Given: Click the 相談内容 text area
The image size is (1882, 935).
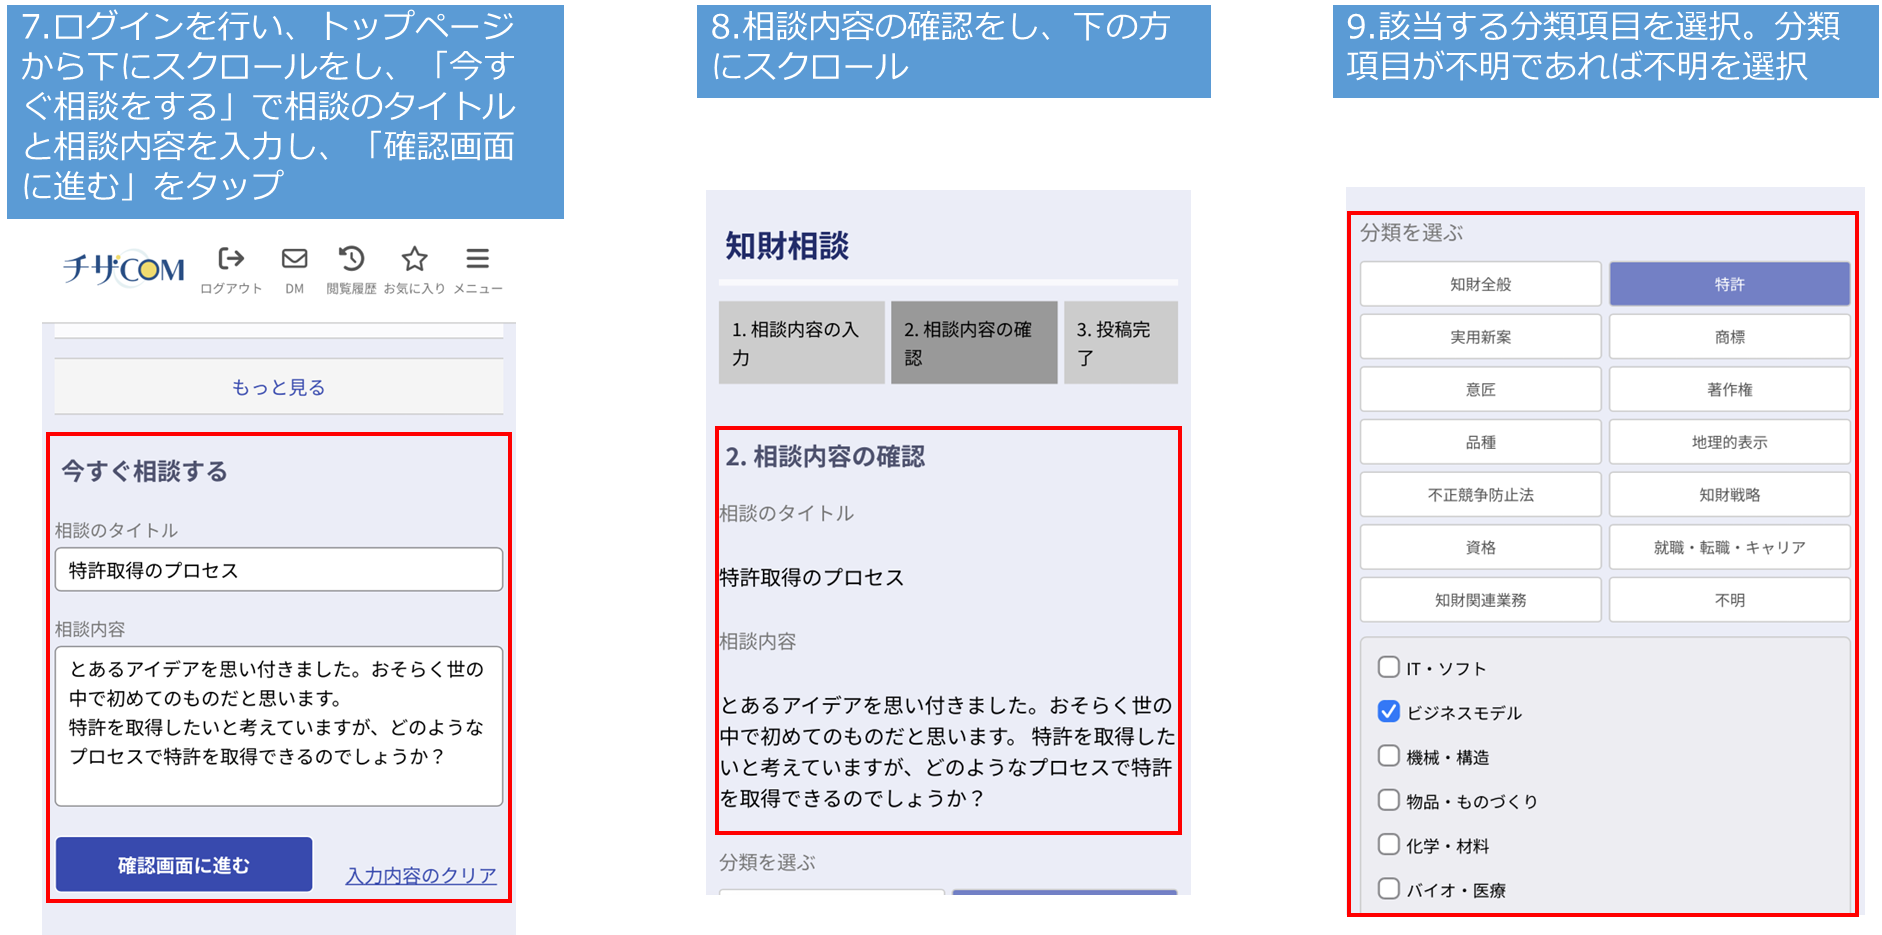Looking at the screenshot, I should [279, 726].
